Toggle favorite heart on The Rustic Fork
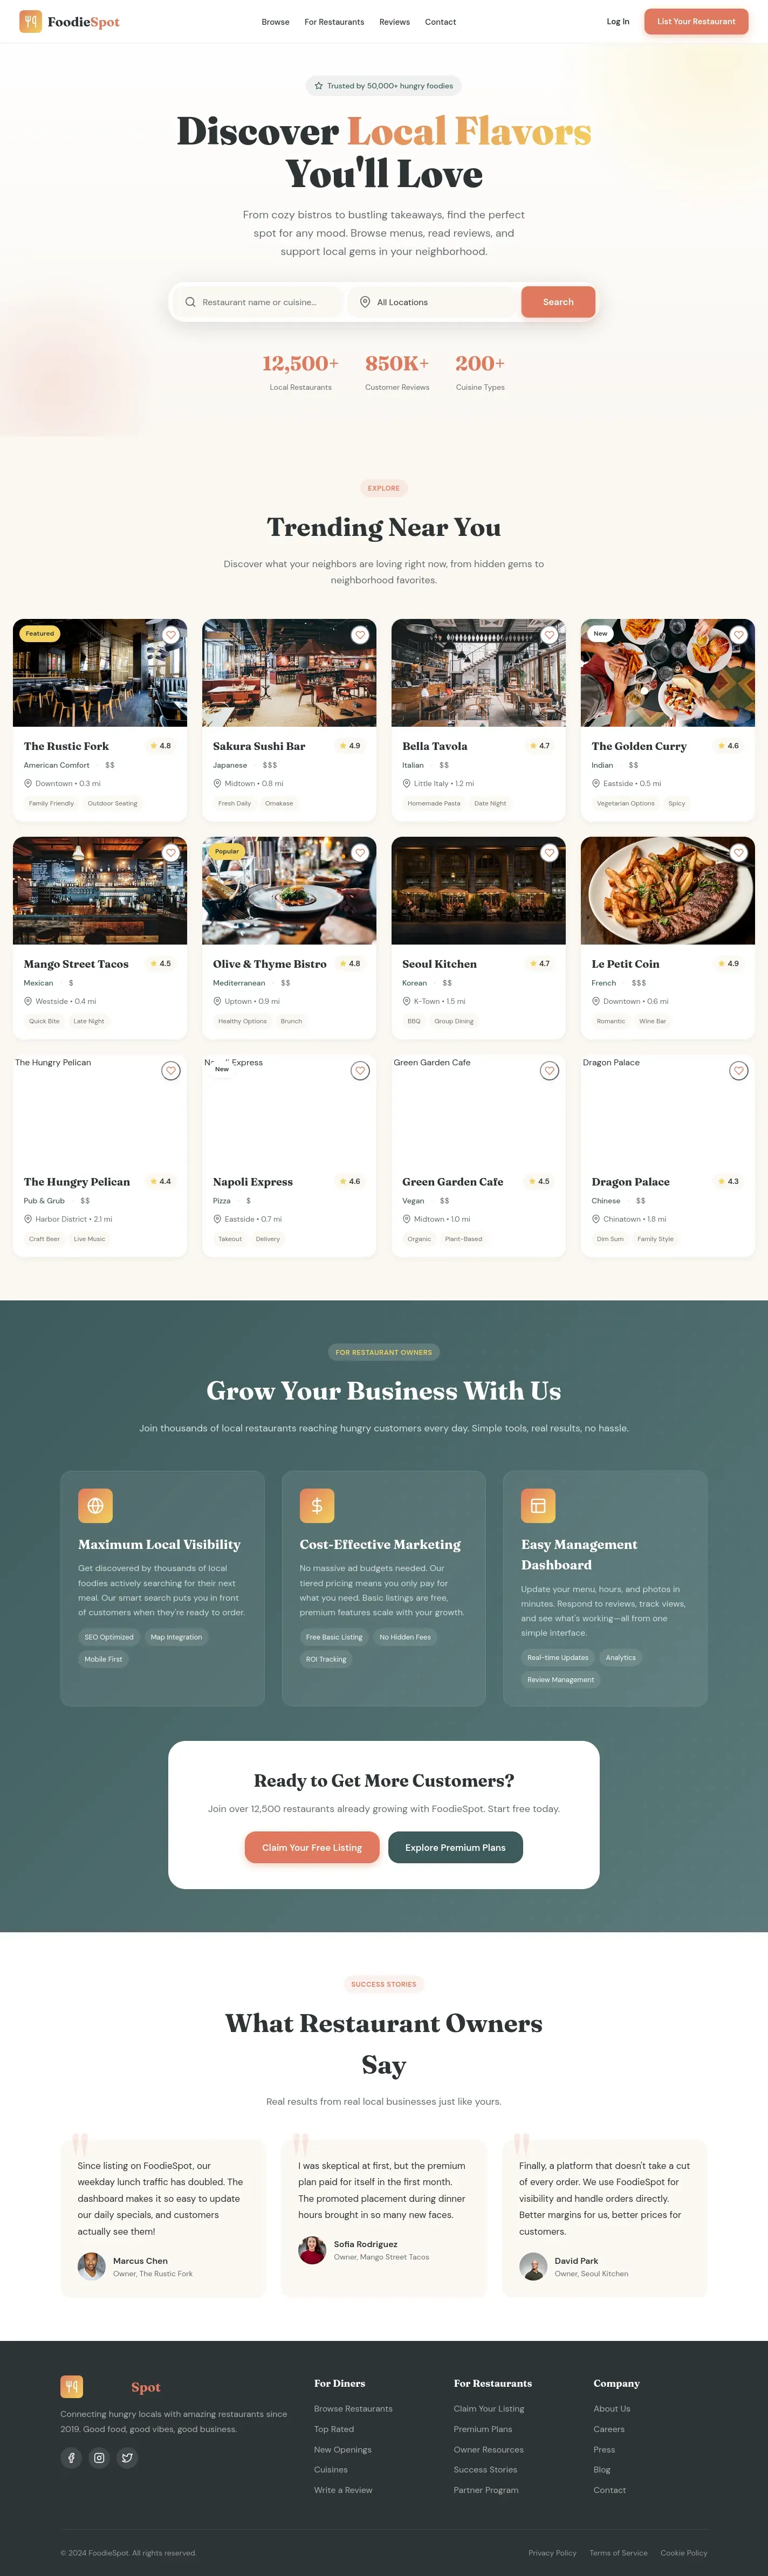This screenshot has width=768, height=2576. pos(171,635)
